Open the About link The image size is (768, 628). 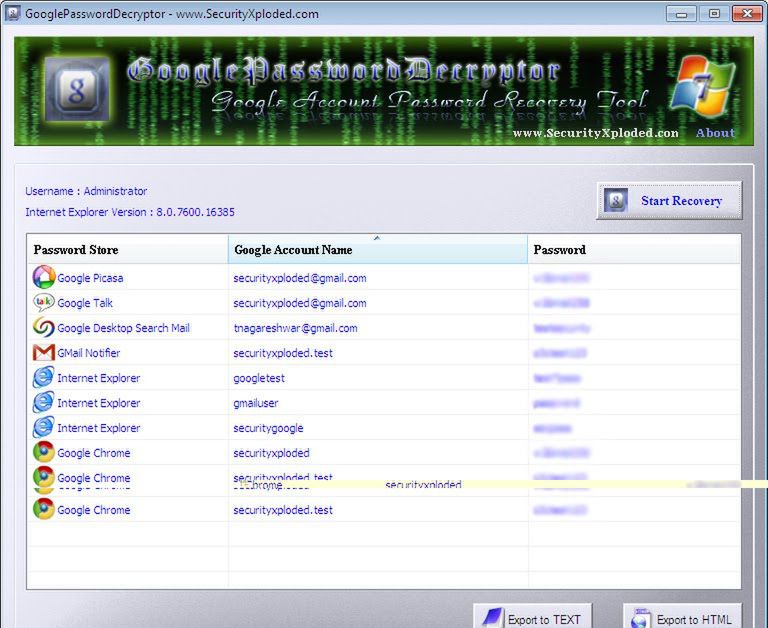tap(715, 133)
